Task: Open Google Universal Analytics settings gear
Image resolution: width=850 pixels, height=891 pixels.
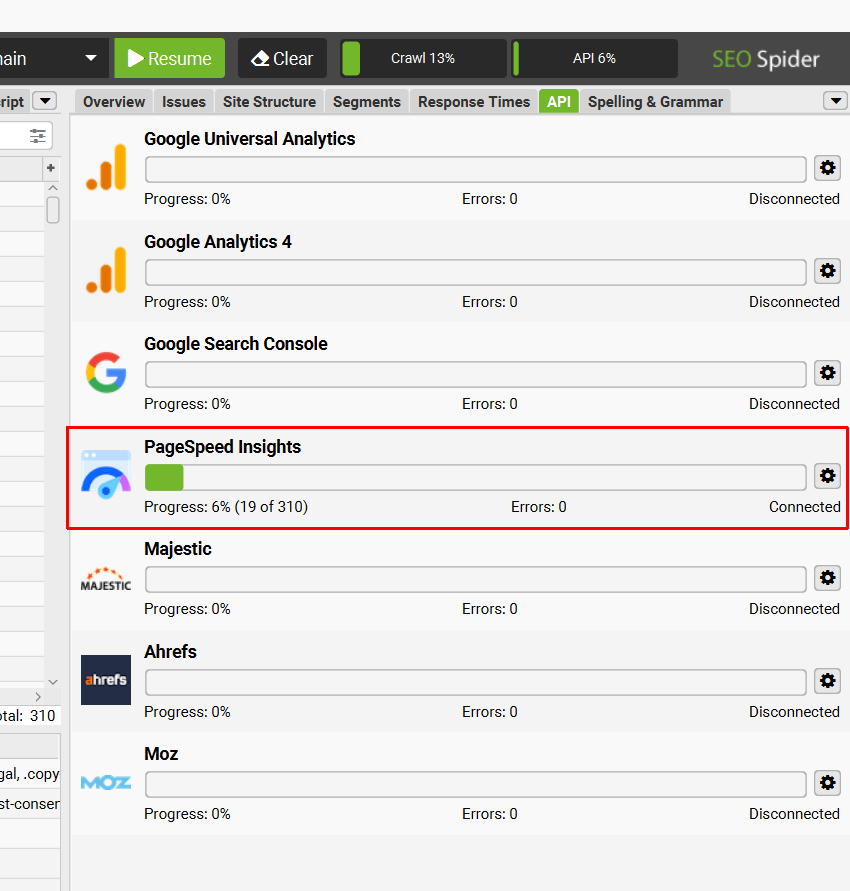Action: click(827, 168)
